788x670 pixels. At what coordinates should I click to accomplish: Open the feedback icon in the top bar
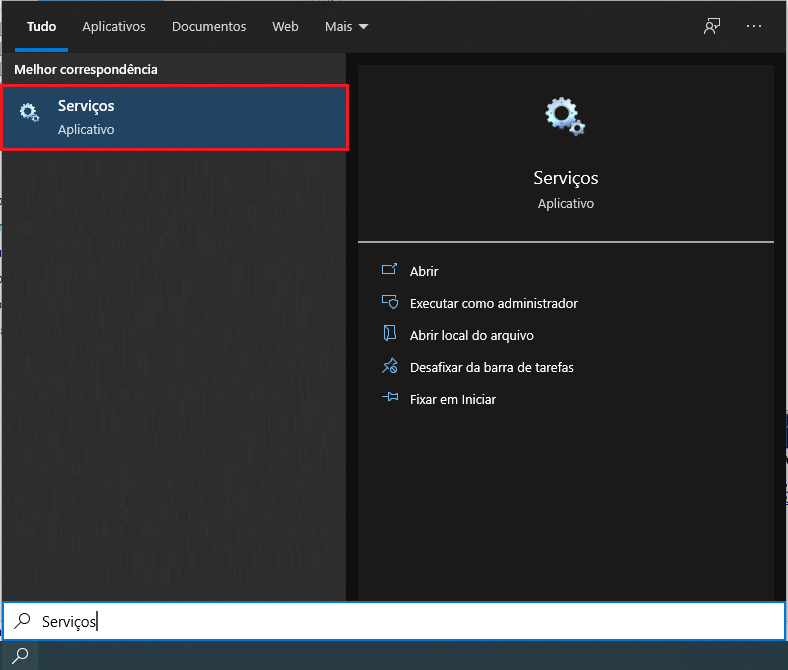(711, 27)
